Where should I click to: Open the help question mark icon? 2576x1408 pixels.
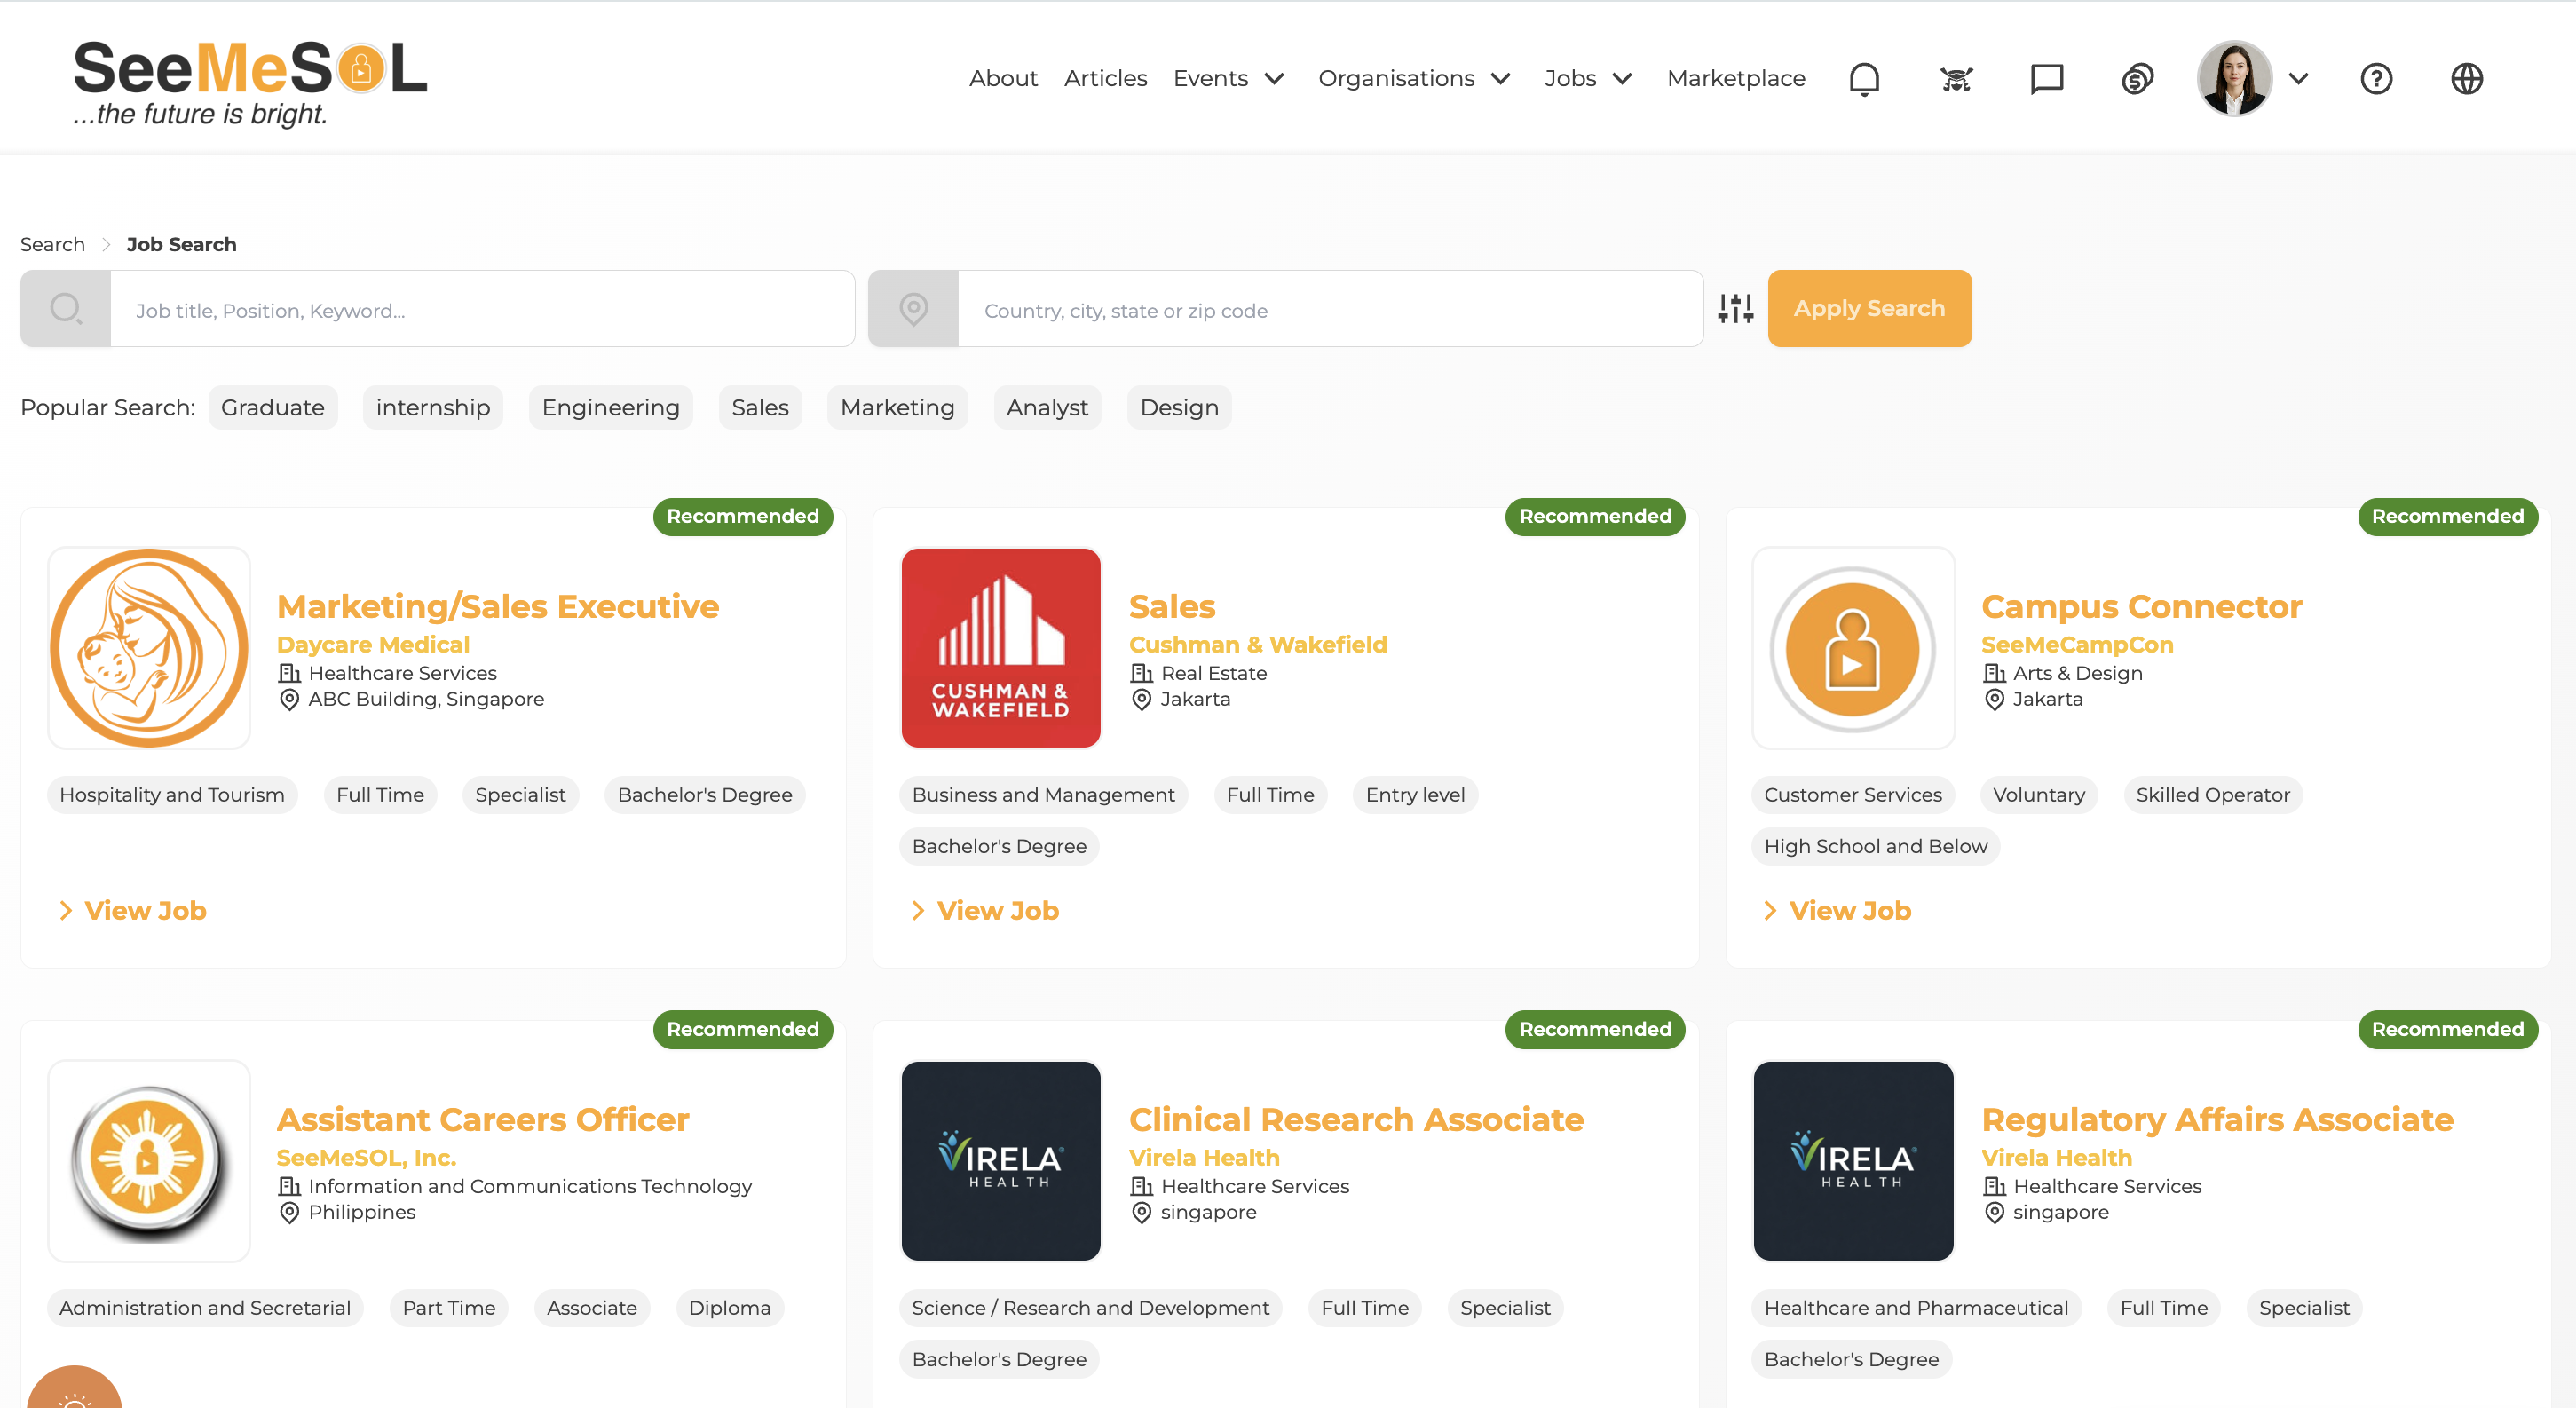(x=2376, y=78)
